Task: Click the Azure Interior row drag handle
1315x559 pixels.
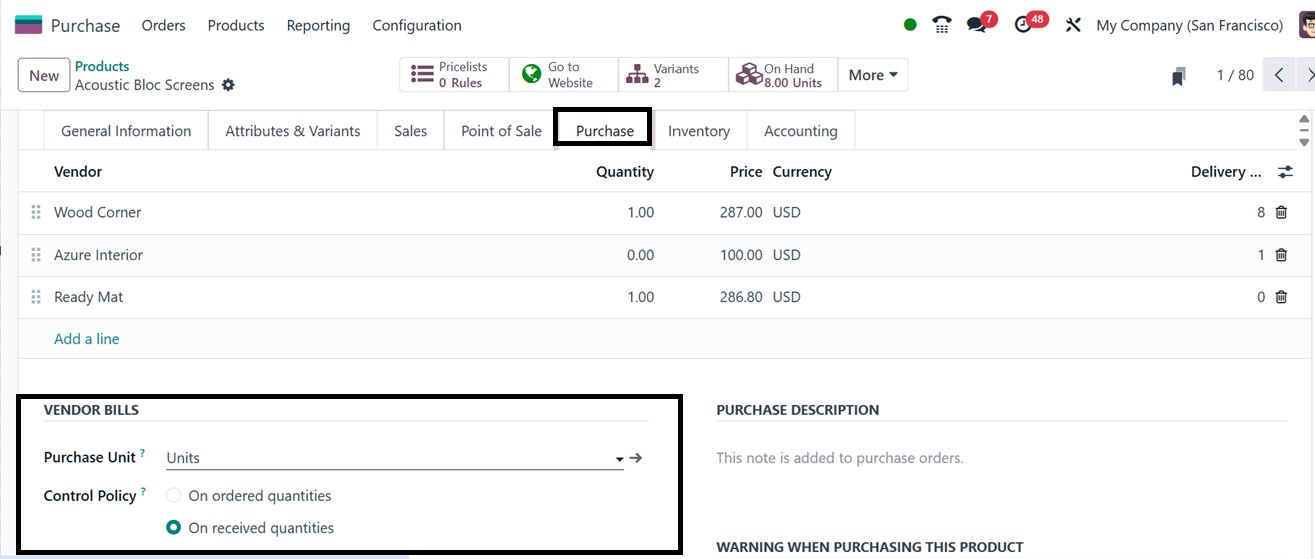Action: [36, 255]
